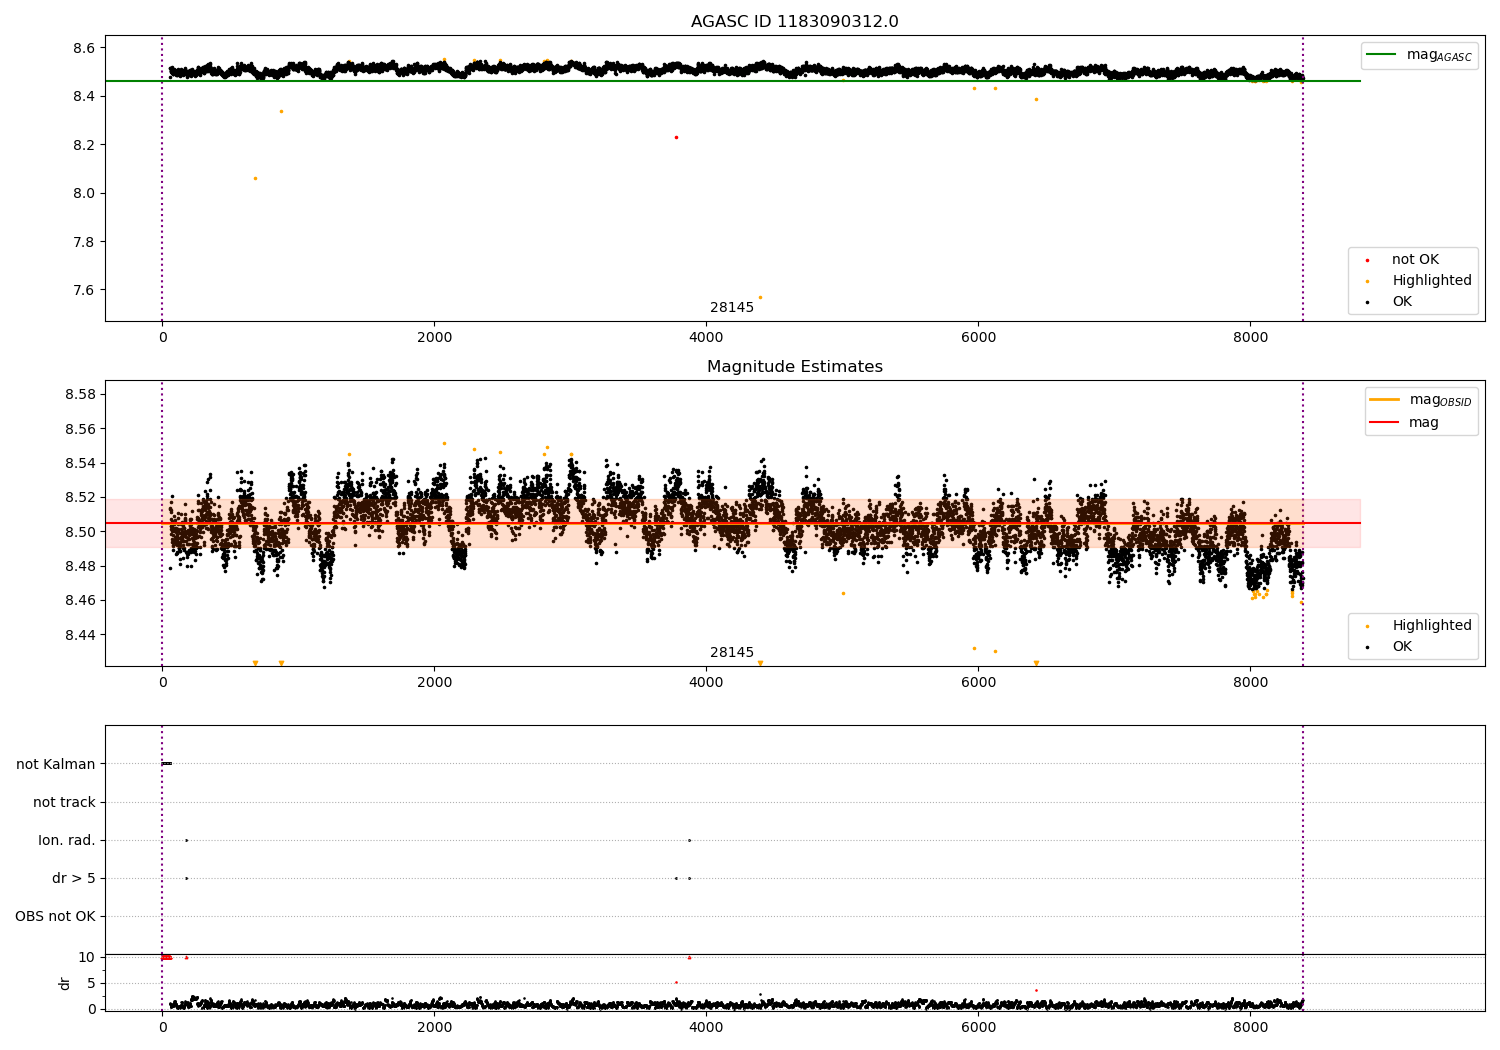Click Highlighted in the middle plot legend

click(x=1418, y=626)
